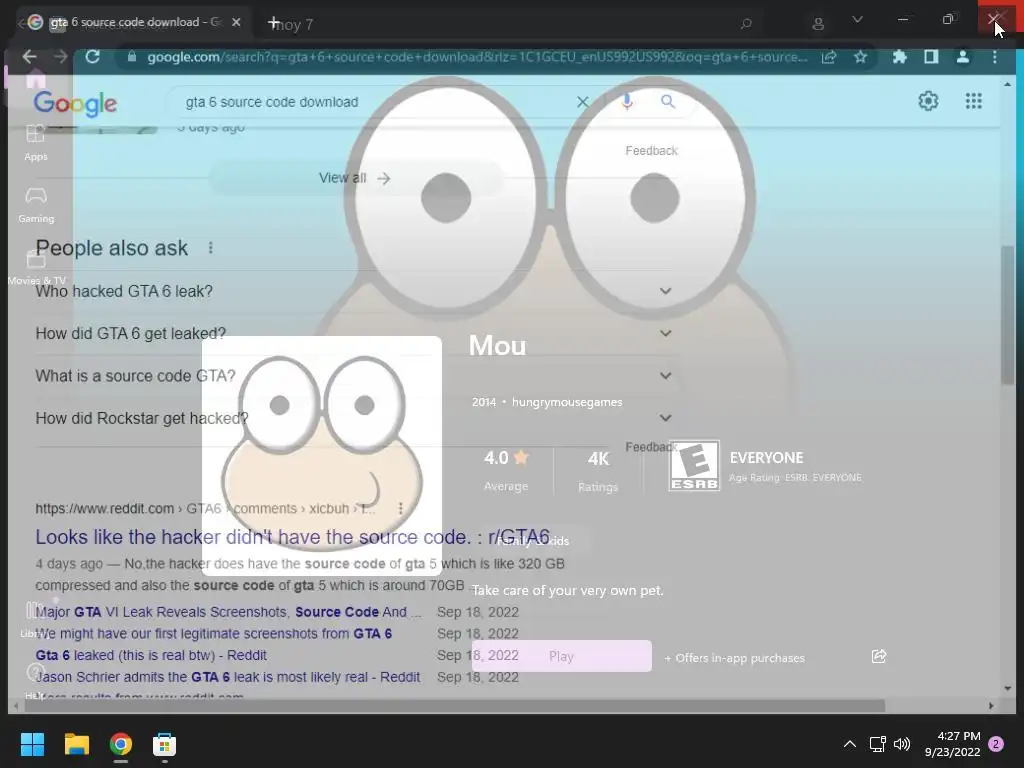The width and height of the screenshot is (1024, 768).
Task: Open "Jason Schrier admits the GTA 6 leak" link
Action: pos(227,677)
